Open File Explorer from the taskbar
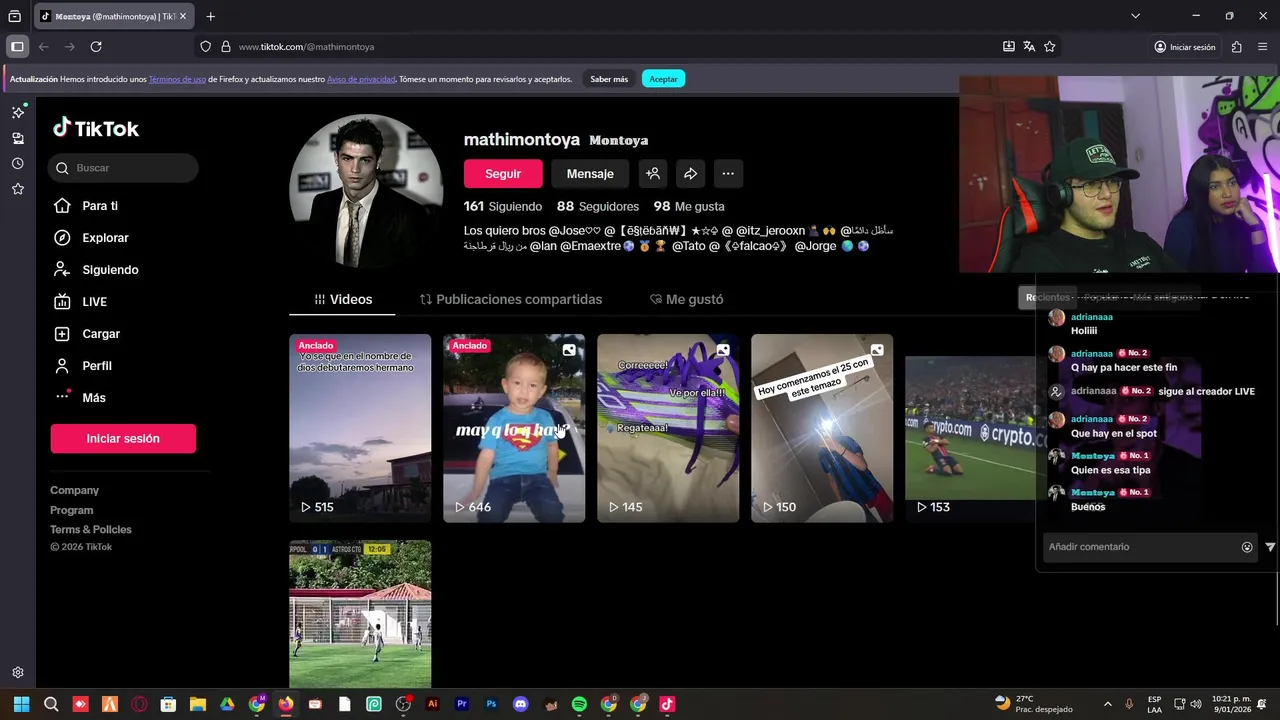Viewport: 1280px width, 720px height. 198,704
